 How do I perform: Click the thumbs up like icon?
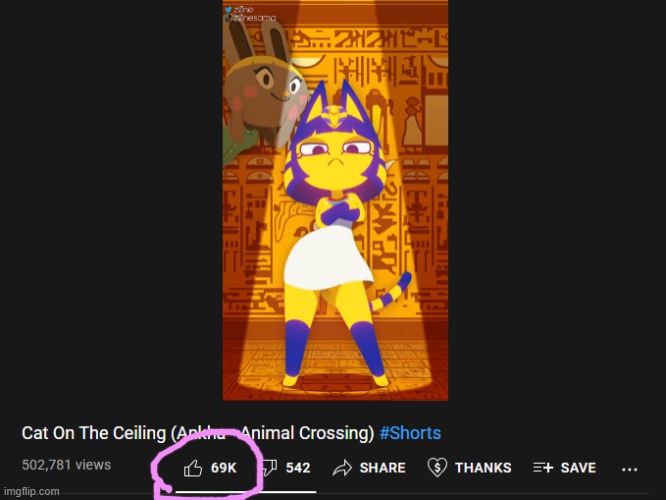(x=192, y=468)
